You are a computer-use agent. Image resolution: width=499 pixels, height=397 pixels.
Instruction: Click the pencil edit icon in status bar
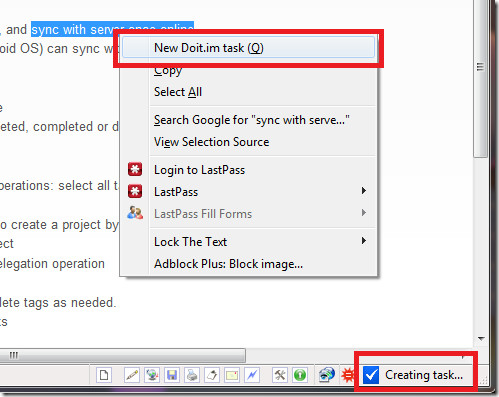pos(132,375)
